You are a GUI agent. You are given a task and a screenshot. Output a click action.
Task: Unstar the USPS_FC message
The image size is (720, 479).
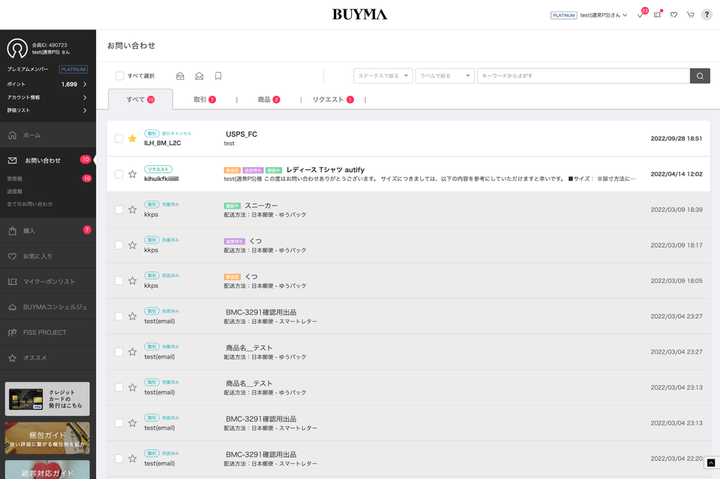click(x=132, y=138)
